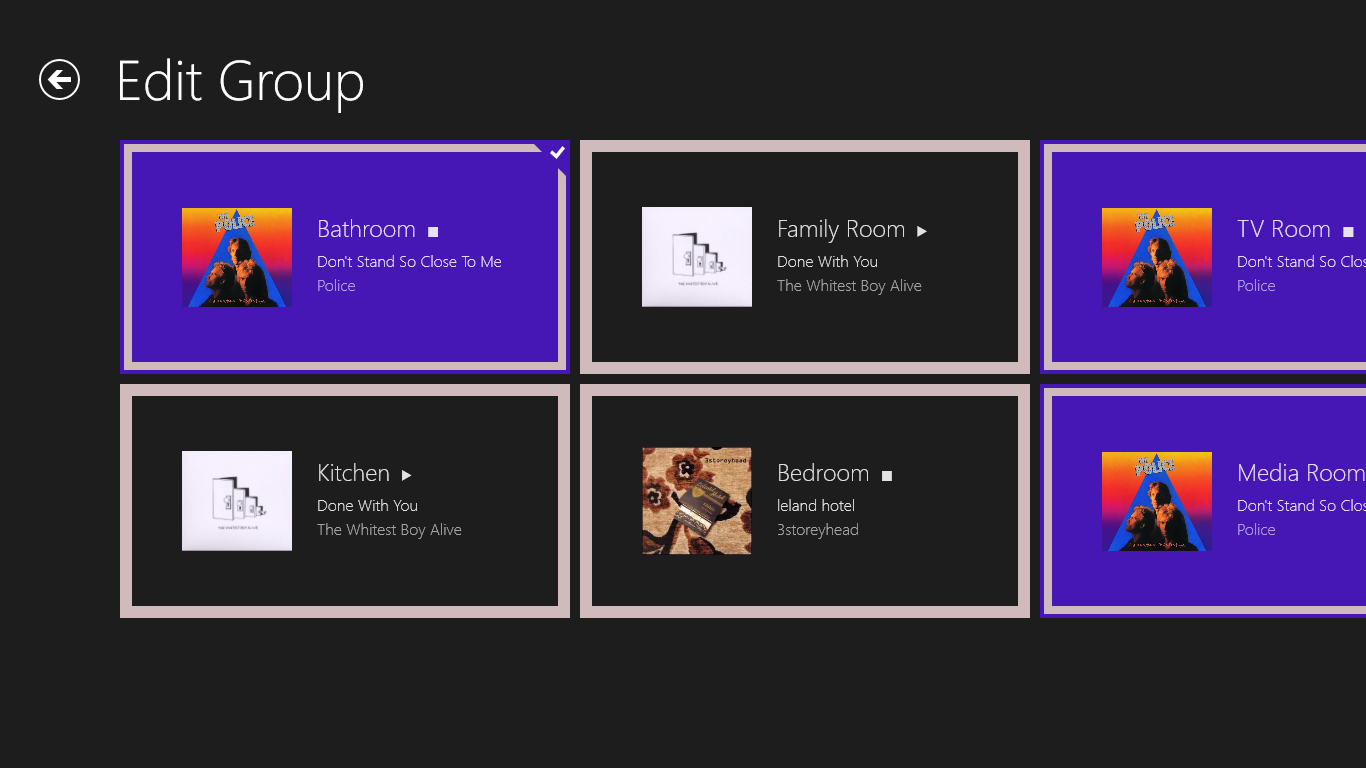Click Family Room's The Whitest Boy Alive
Viewport: 1366px width, 768px height.
point(849,286)
